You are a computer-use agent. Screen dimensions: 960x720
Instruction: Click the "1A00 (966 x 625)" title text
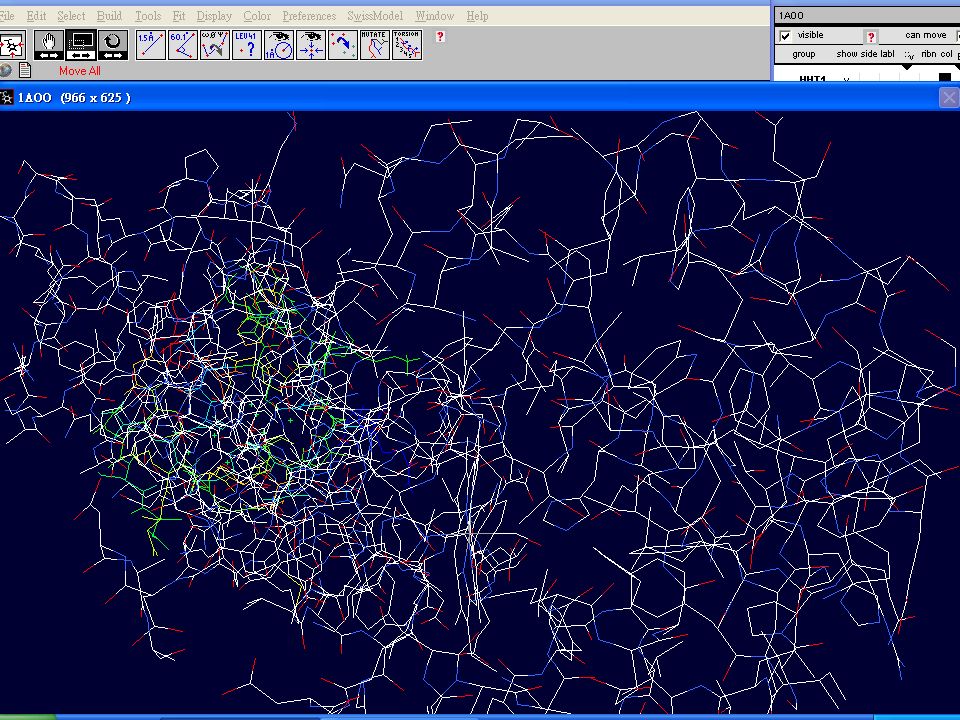pyautogui.click(x=74, y=97)
